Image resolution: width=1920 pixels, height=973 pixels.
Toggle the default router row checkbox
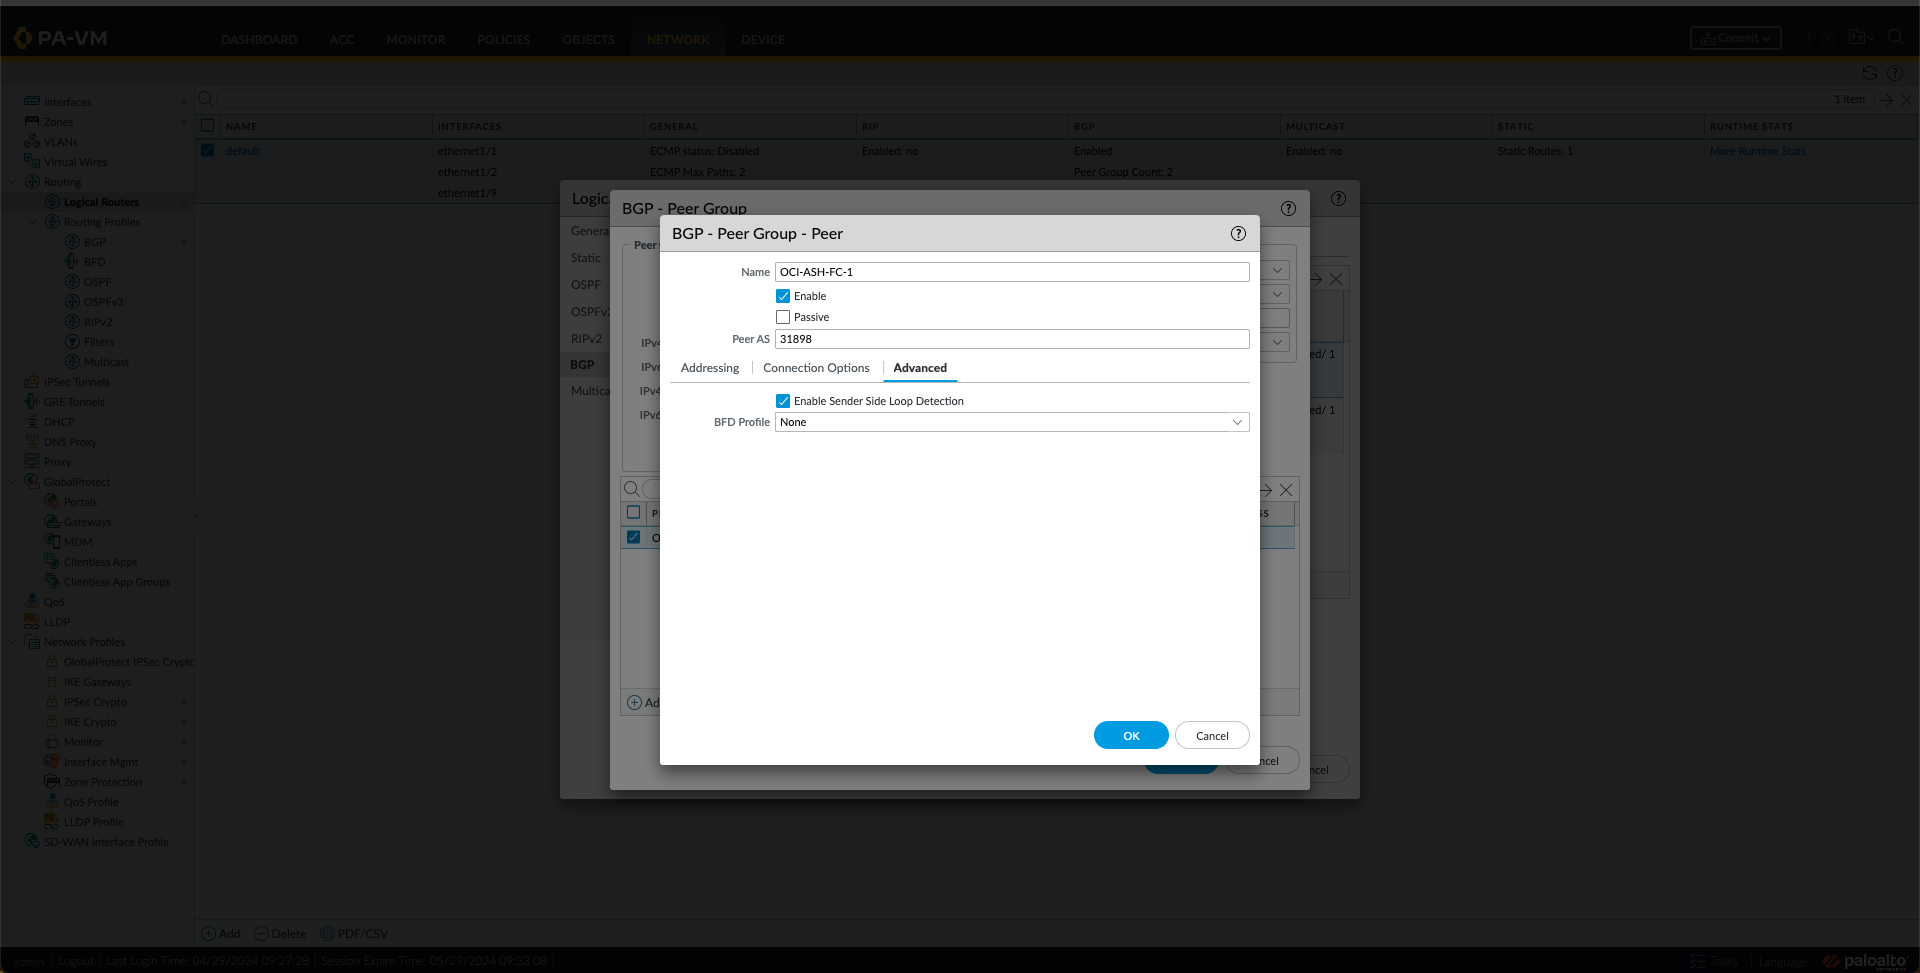[208, 150]
